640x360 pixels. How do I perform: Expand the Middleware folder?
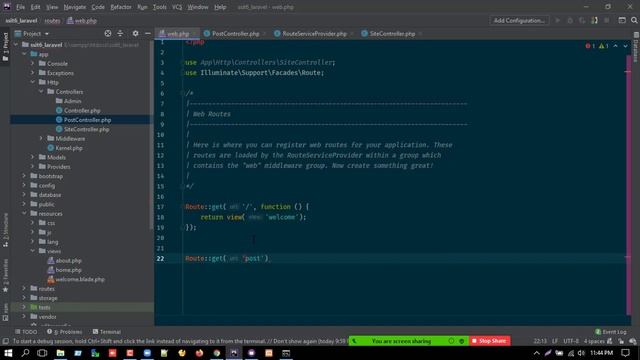[41, 138]
